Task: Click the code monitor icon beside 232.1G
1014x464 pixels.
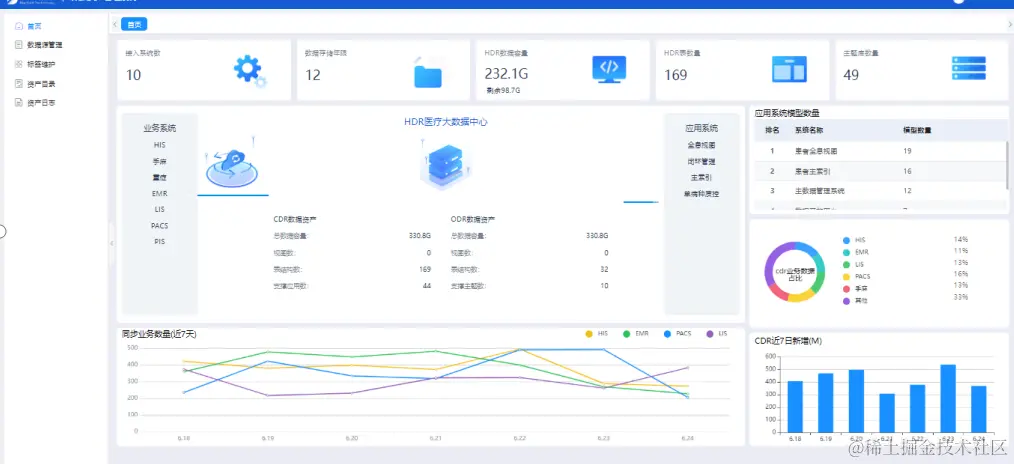Action: click(x=609, y=69)
